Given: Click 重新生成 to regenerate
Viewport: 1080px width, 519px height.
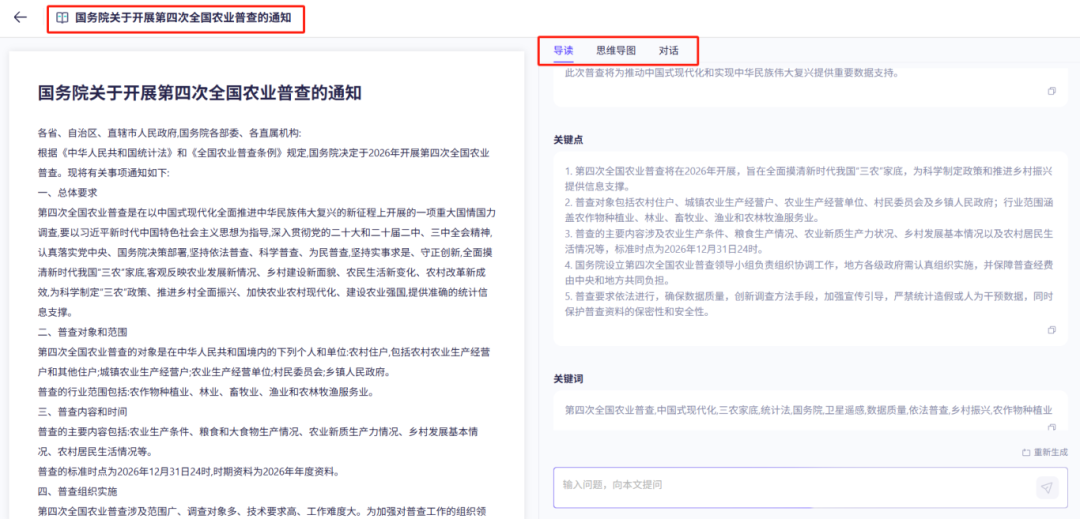Looking at the screenshot, I should pyautogui.click(x=1045, y=452).
